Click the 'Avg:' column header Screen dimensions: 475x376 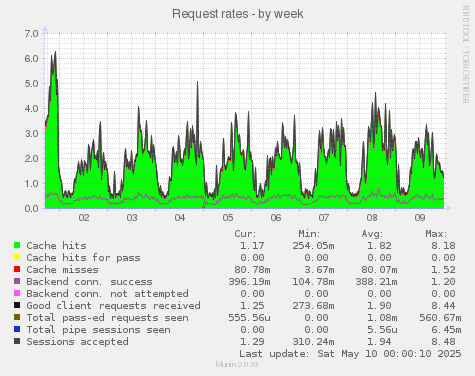click(372, 234)
